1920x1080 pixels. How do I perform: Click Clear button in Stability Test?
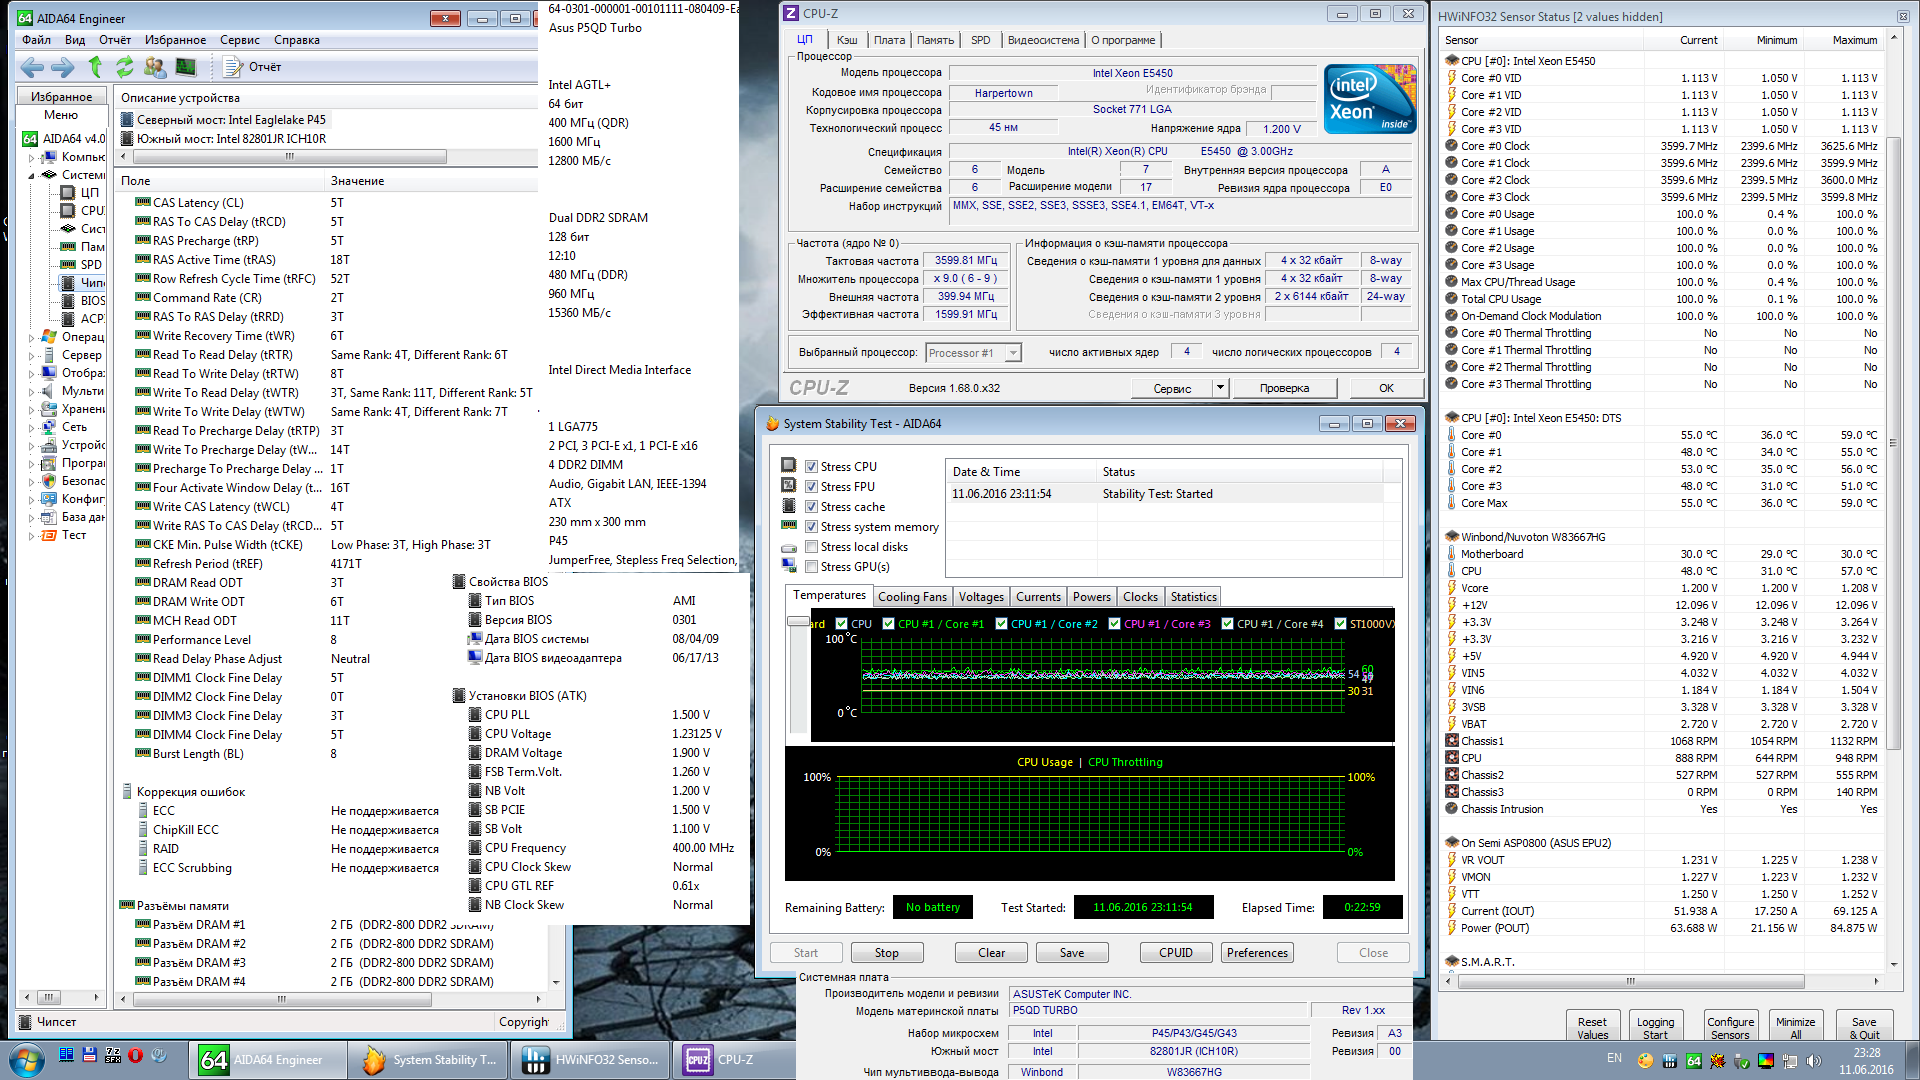[991, 953]
